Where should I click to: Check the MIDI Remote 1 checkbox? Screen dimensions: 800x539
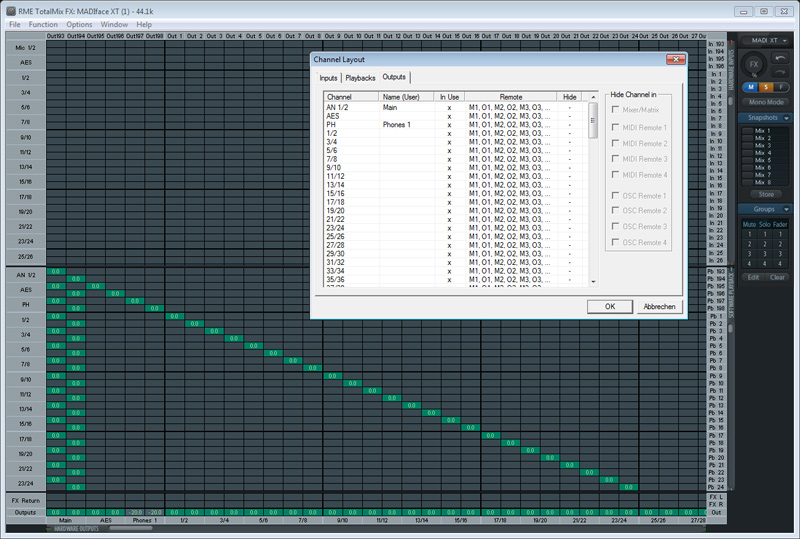click(x=615, y=127)
